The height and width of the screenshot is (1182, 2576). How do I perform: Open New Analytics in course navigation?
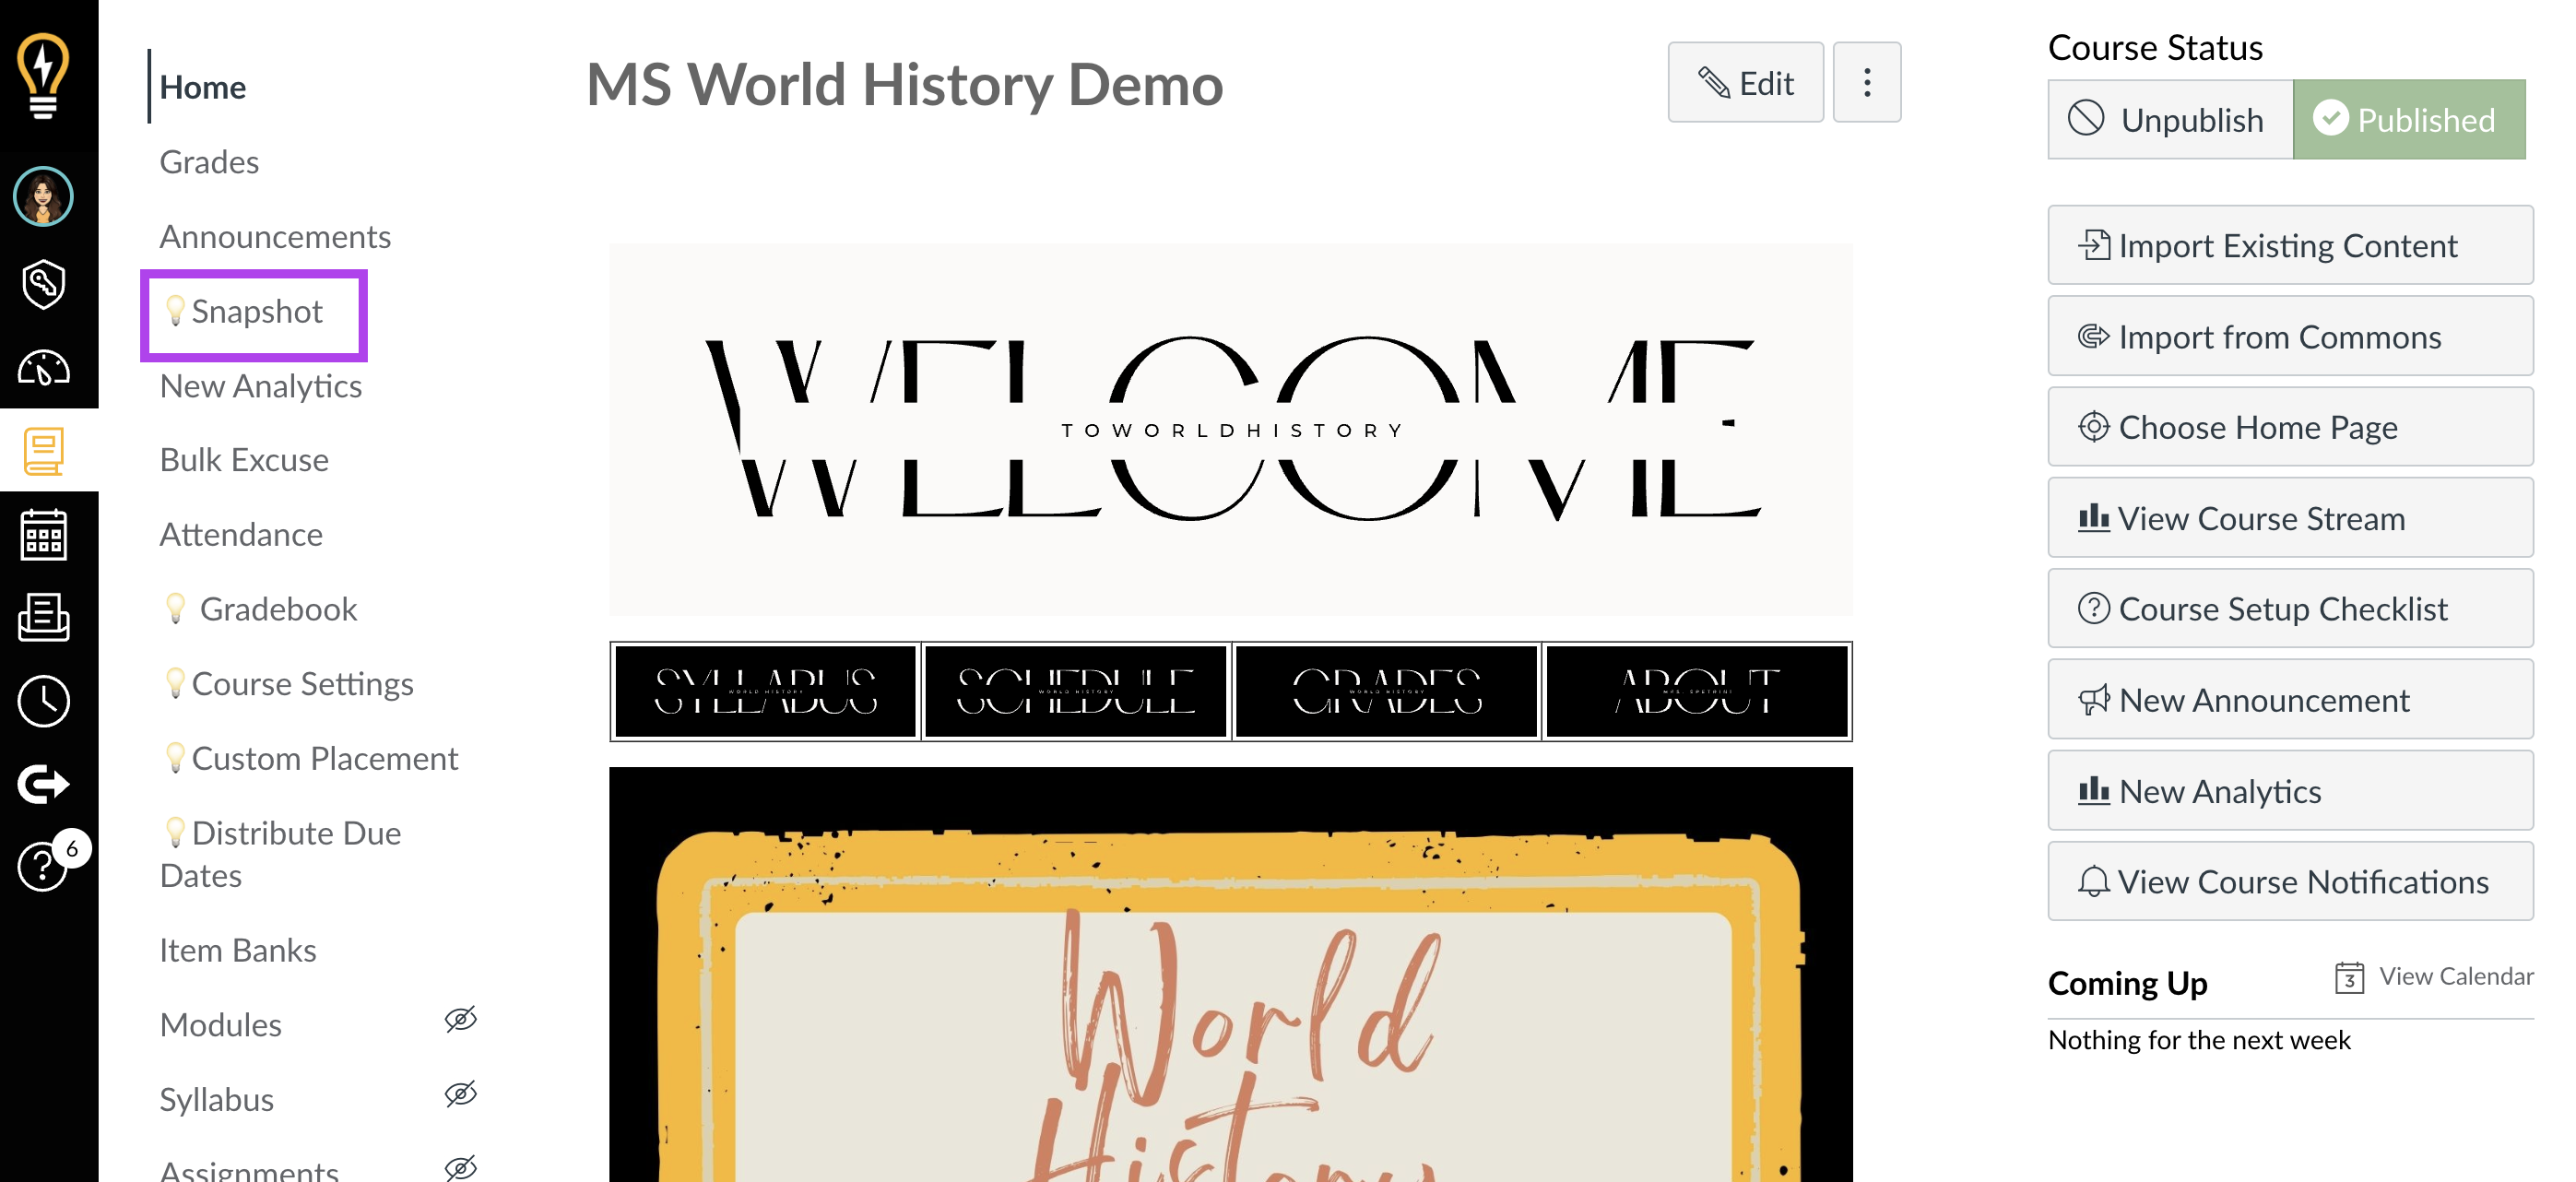click(260, 386)
